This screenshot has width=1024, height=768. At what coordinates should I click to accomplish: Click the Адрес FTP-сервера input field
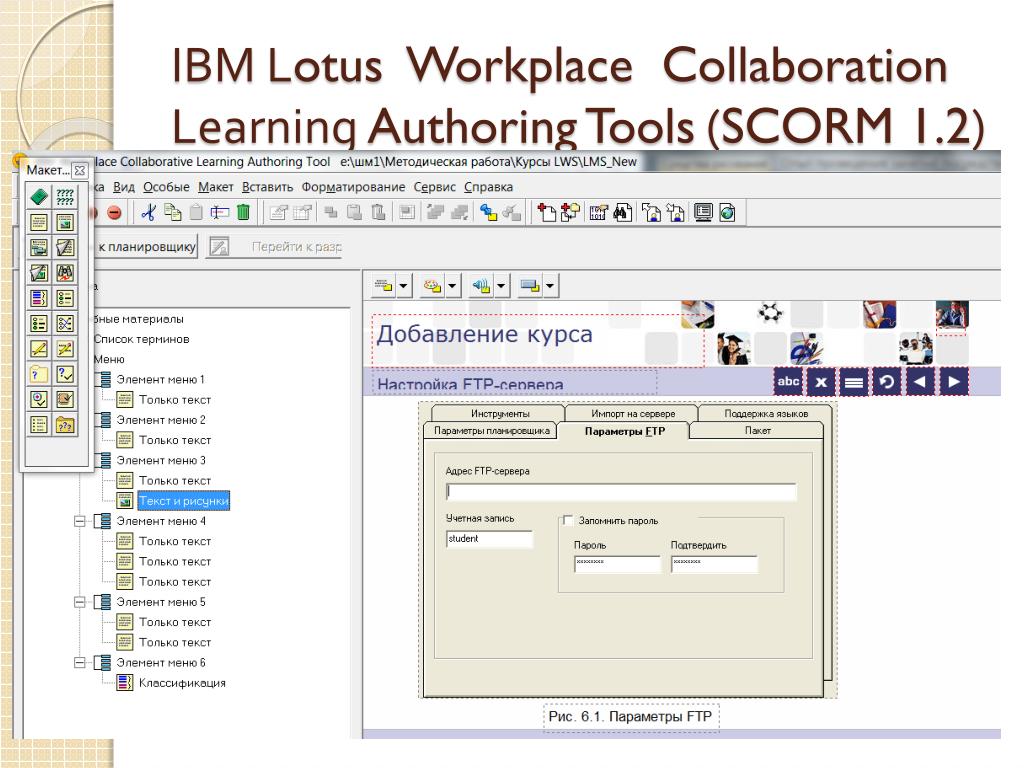tap(621, 492)
